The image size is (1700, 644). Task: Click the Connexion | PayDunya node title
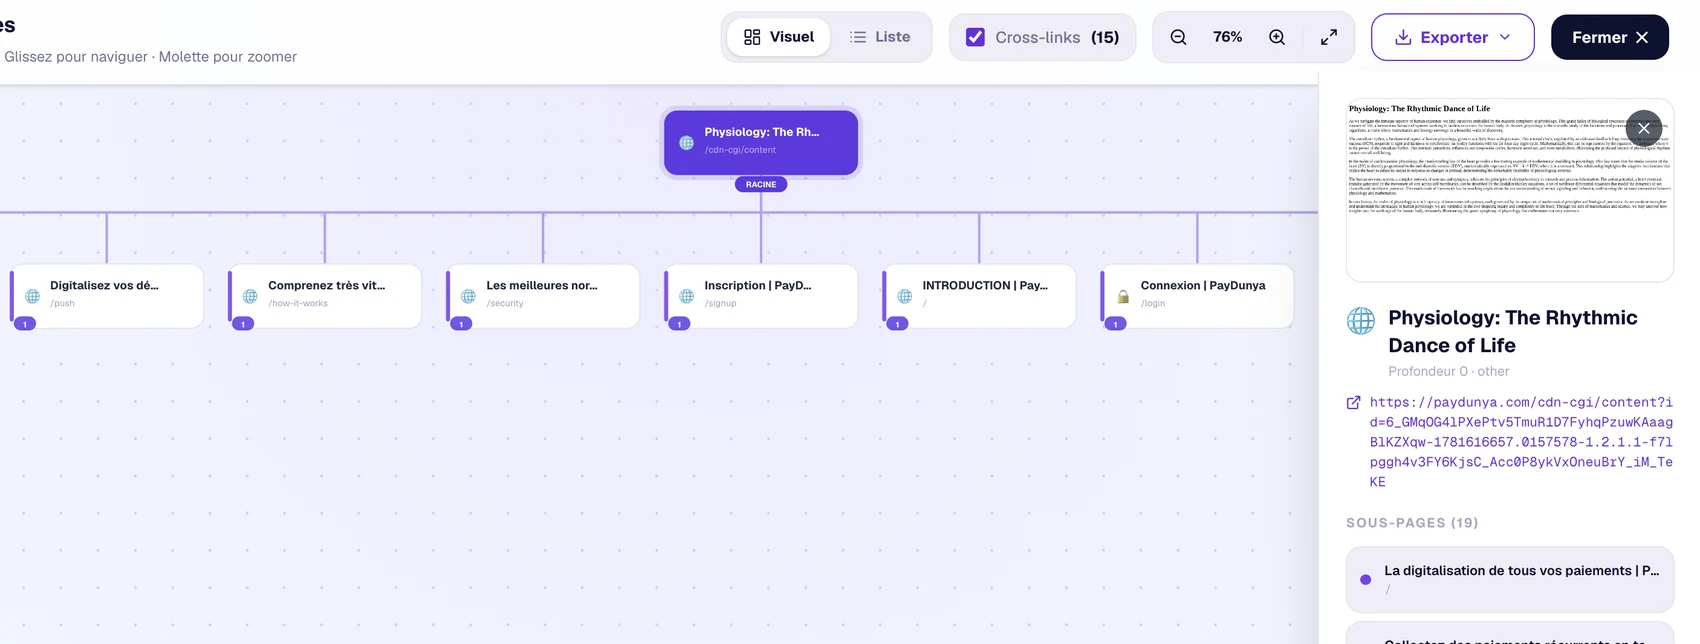pyautogui.click(x=1203, y=285)
